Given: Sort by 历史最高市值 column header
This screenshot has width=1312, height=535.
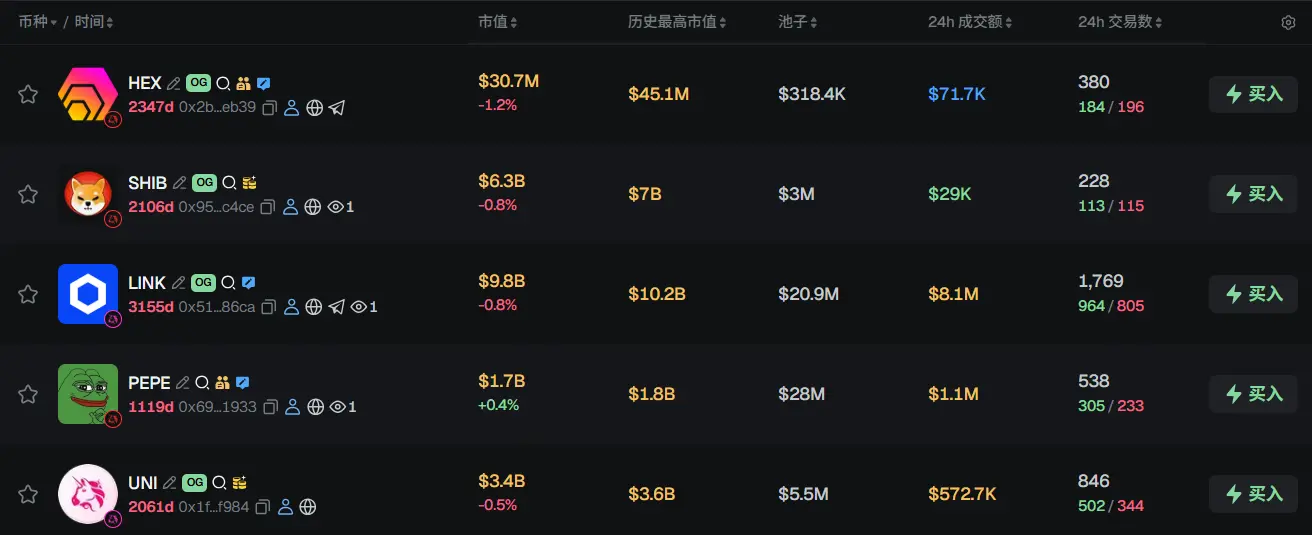Looking at the screenshot, I should (677, 22).
